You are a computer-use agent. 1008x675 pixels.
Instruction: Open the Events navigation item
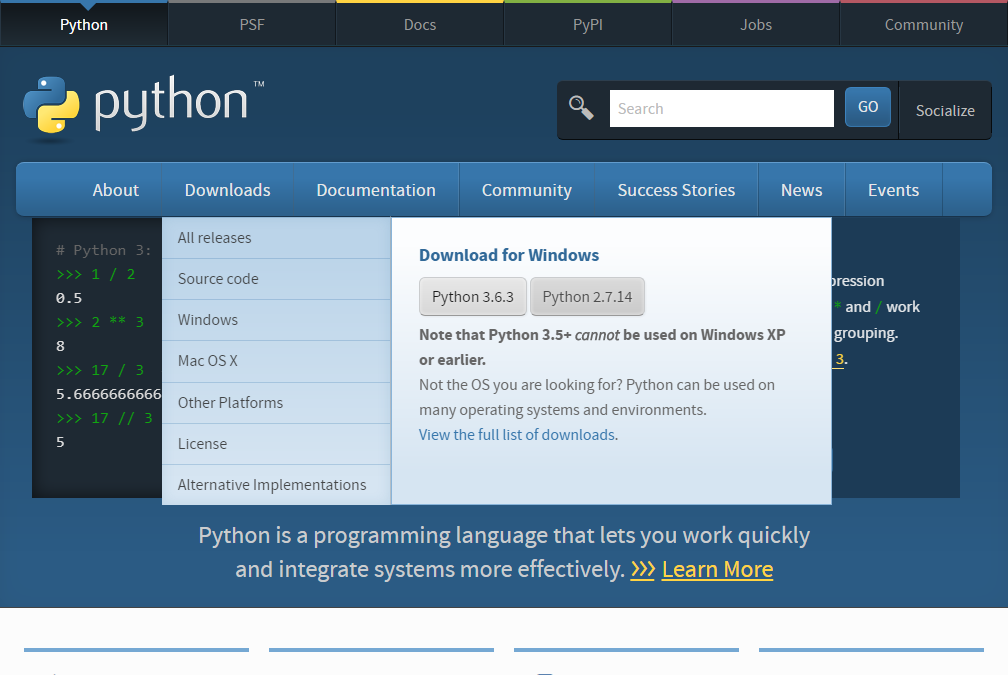point(894,190)
